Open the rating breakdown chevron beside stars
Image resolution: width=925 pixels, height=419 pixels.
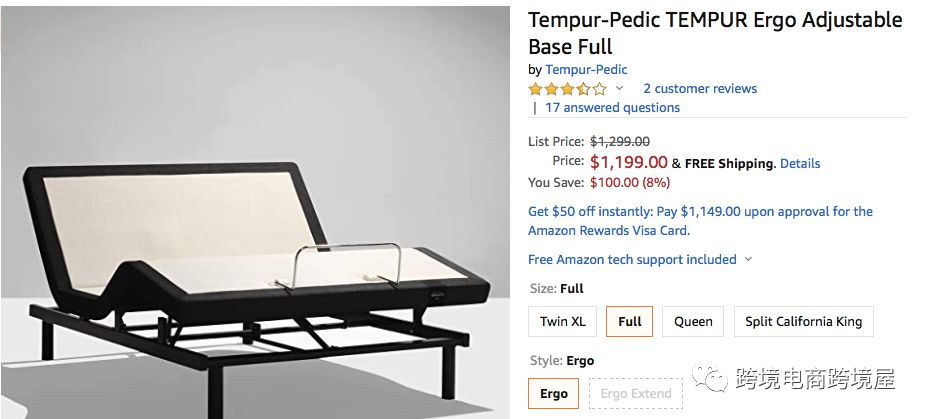tap(619, 89)
